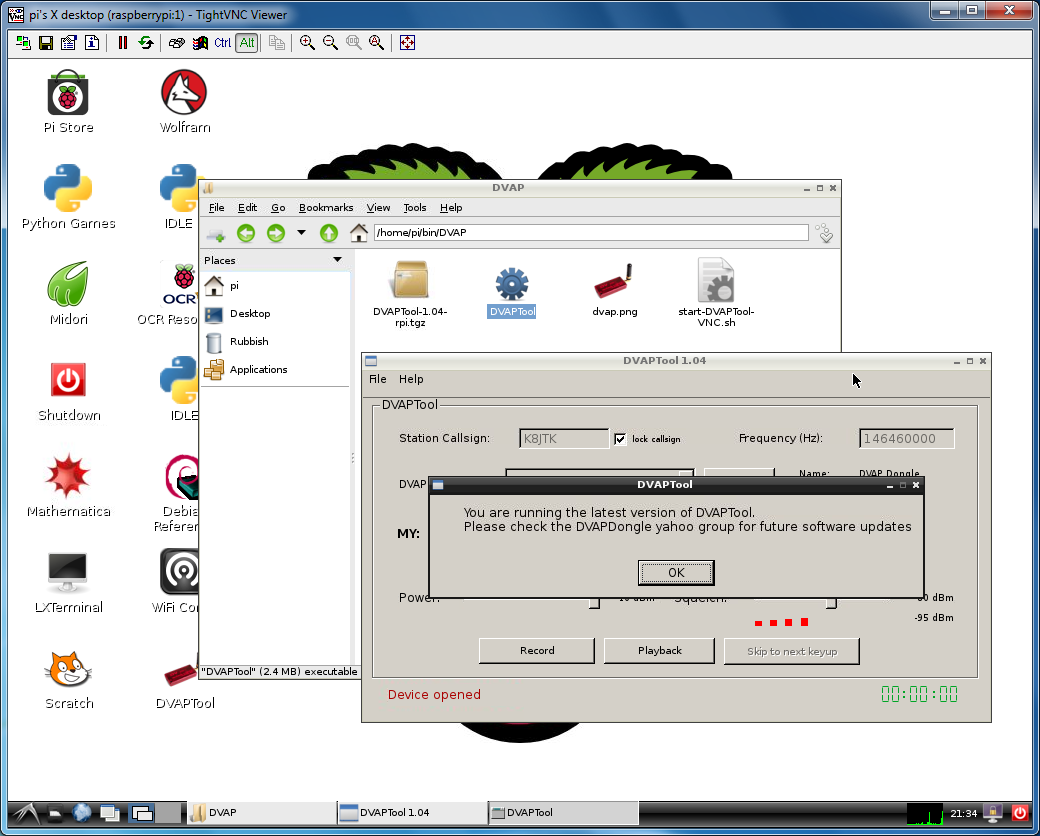This screenshot has width=1040, height=836.
Task: Click the TightVNC New connection icon
Action: (x=23, y=43)
